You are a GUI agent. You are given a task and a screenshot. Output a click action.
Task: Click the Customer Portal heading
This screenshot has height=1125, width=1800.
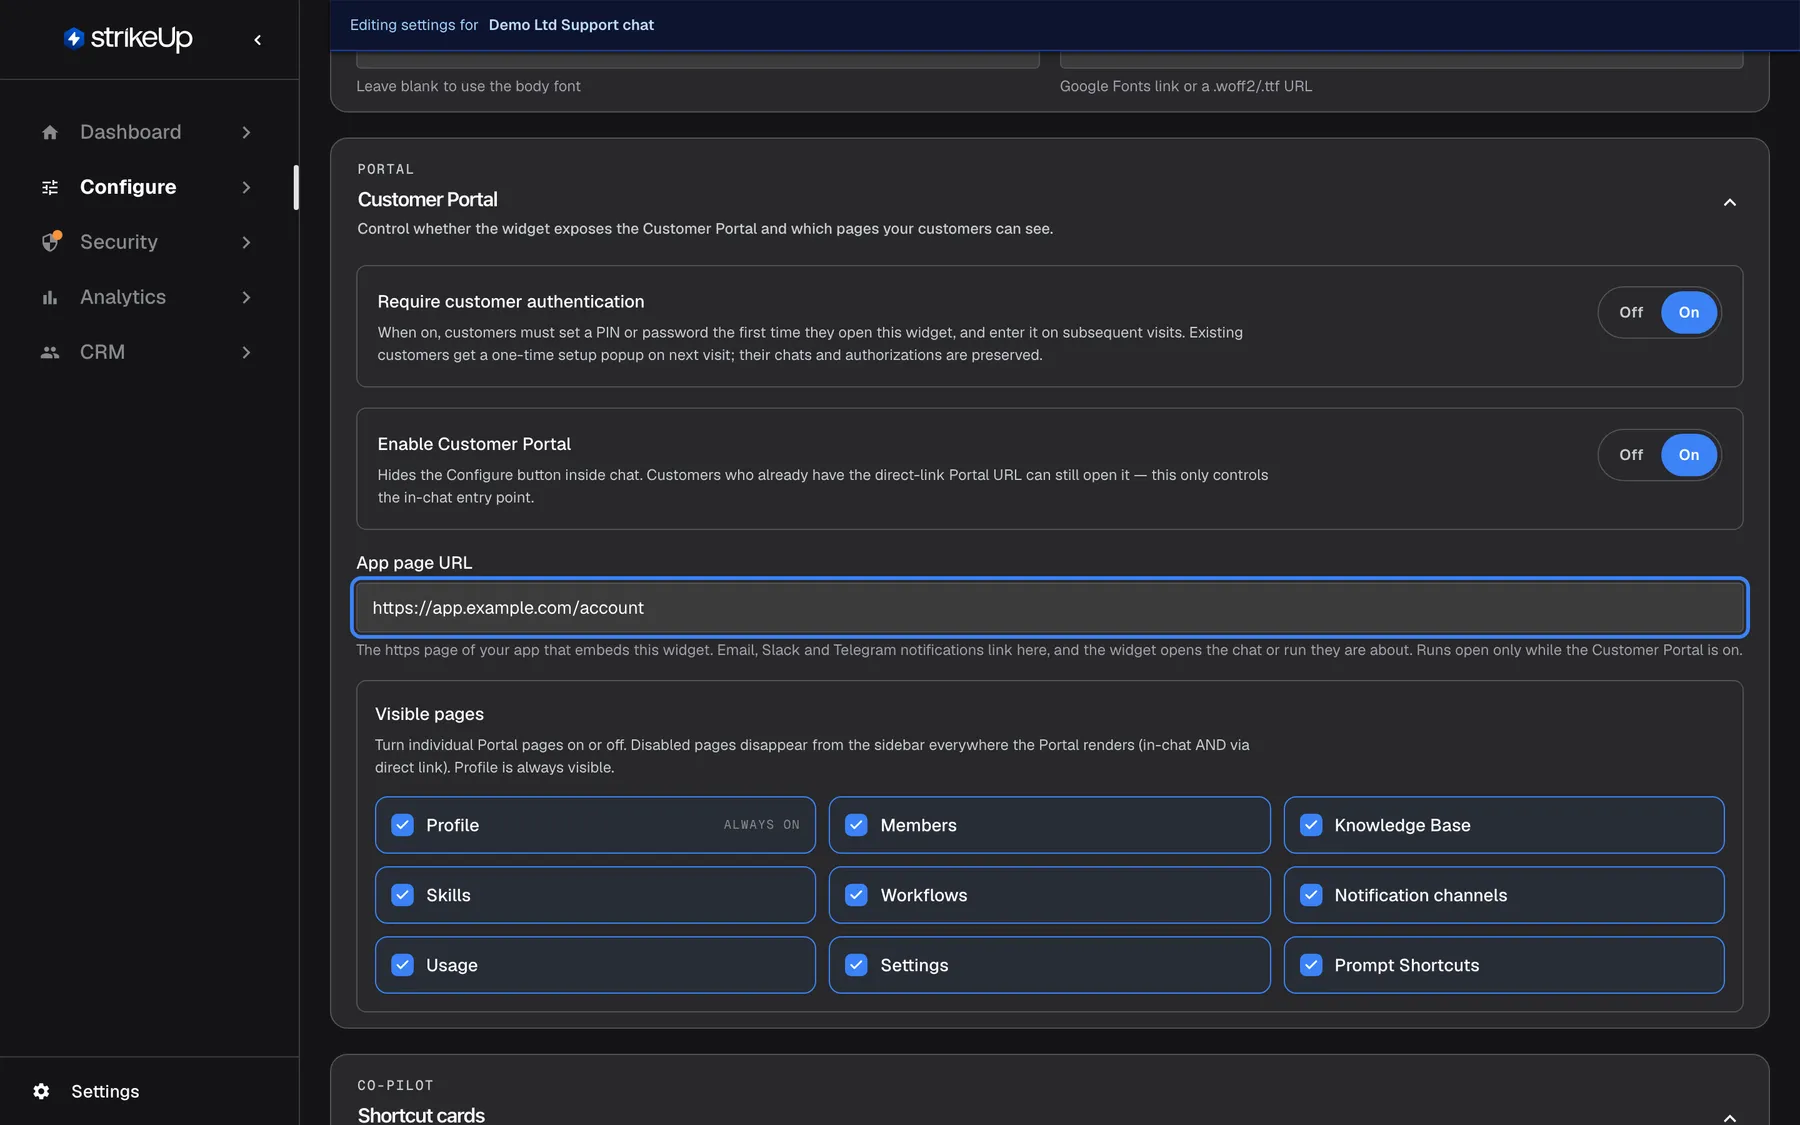coord(427,199)
